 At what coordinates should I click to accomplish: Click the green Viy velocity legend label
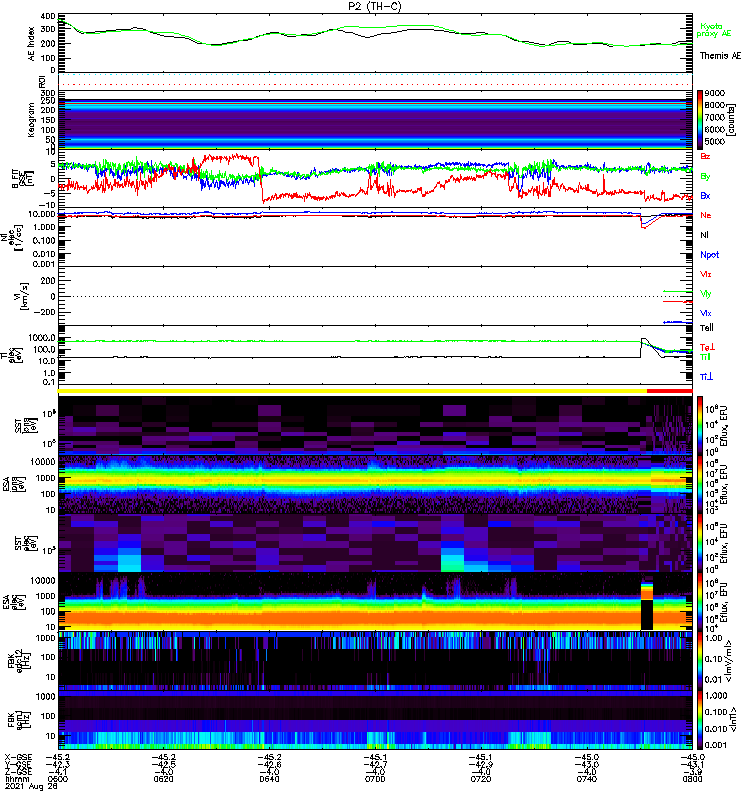click(x=706, y=294)
